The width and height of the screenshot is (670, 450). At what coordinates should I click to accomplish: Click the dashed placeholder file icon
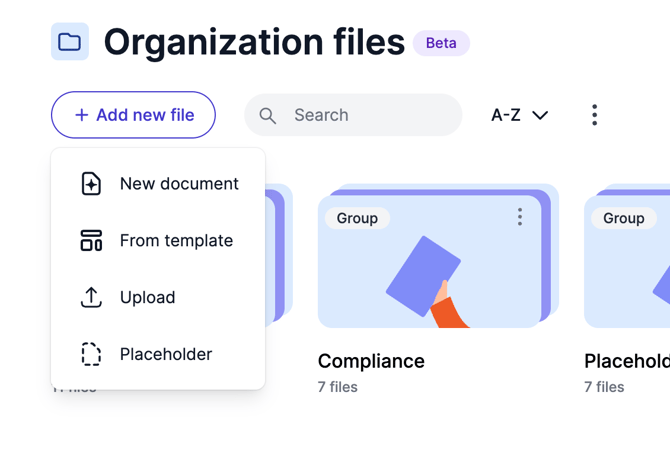click(x=91, y=354)
